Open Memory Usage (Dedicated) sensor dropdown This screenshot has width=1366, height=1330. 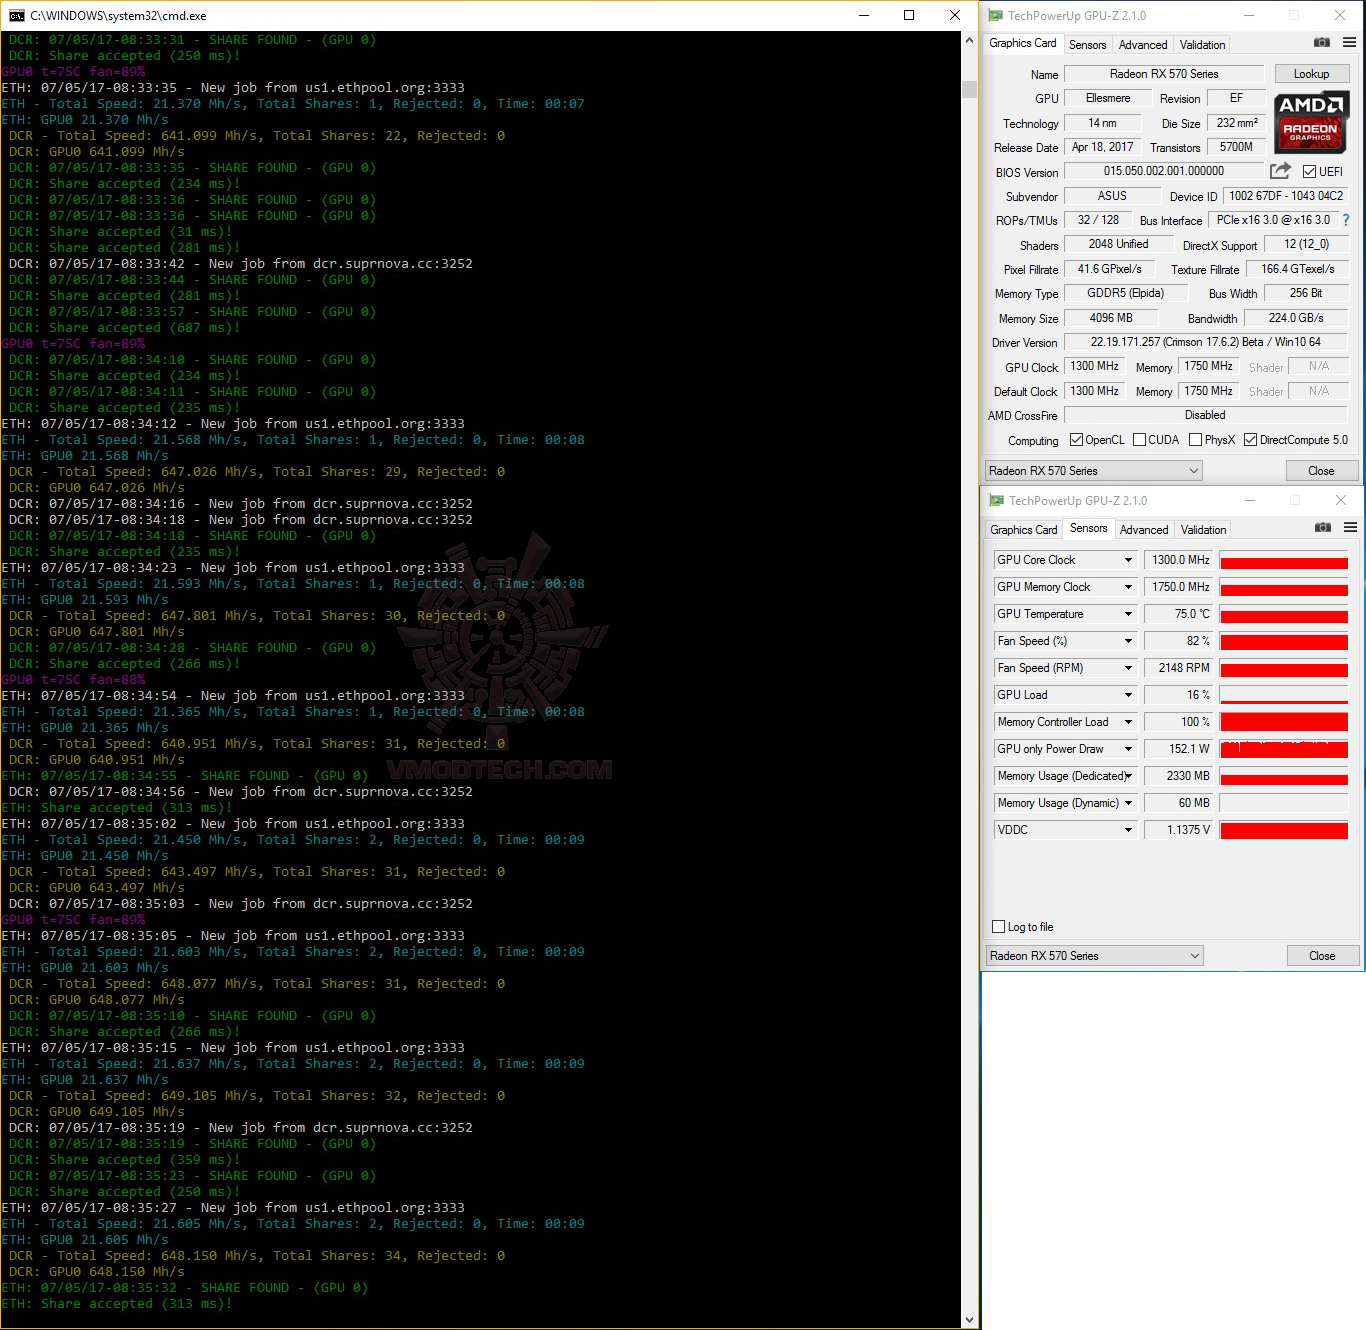click(x=1128, y=776)
